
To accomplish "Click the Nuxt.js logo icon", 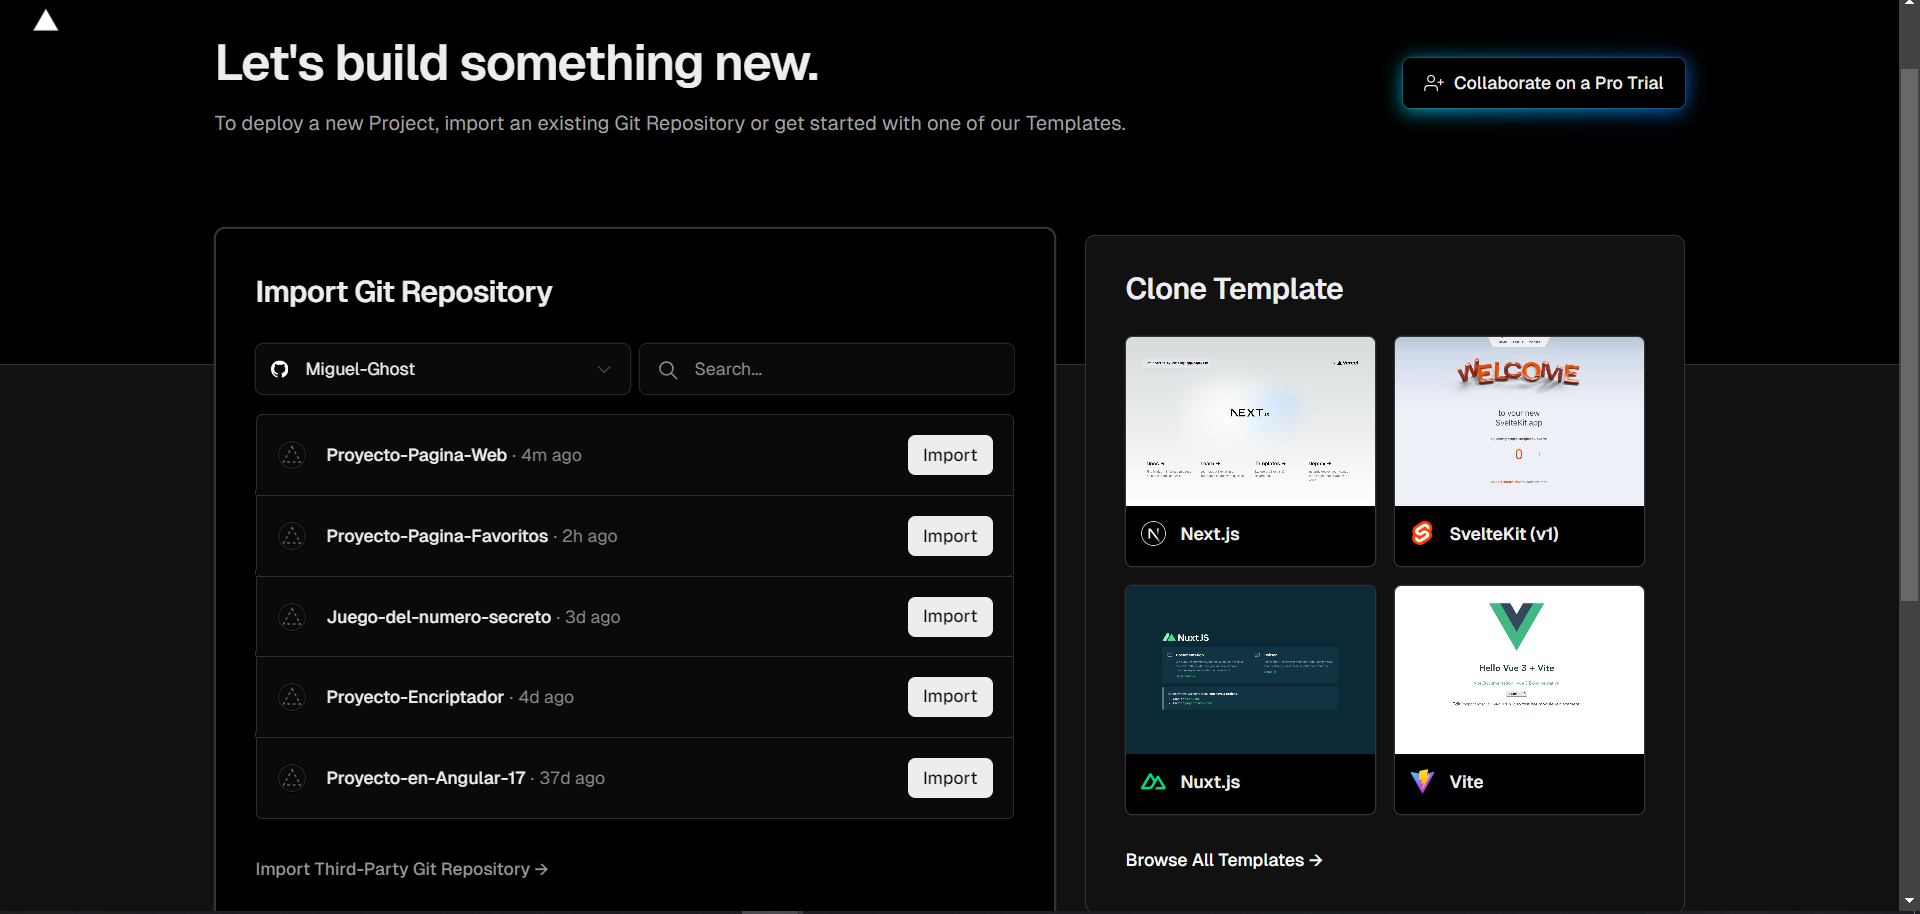I will click(x=1154, y=782).
